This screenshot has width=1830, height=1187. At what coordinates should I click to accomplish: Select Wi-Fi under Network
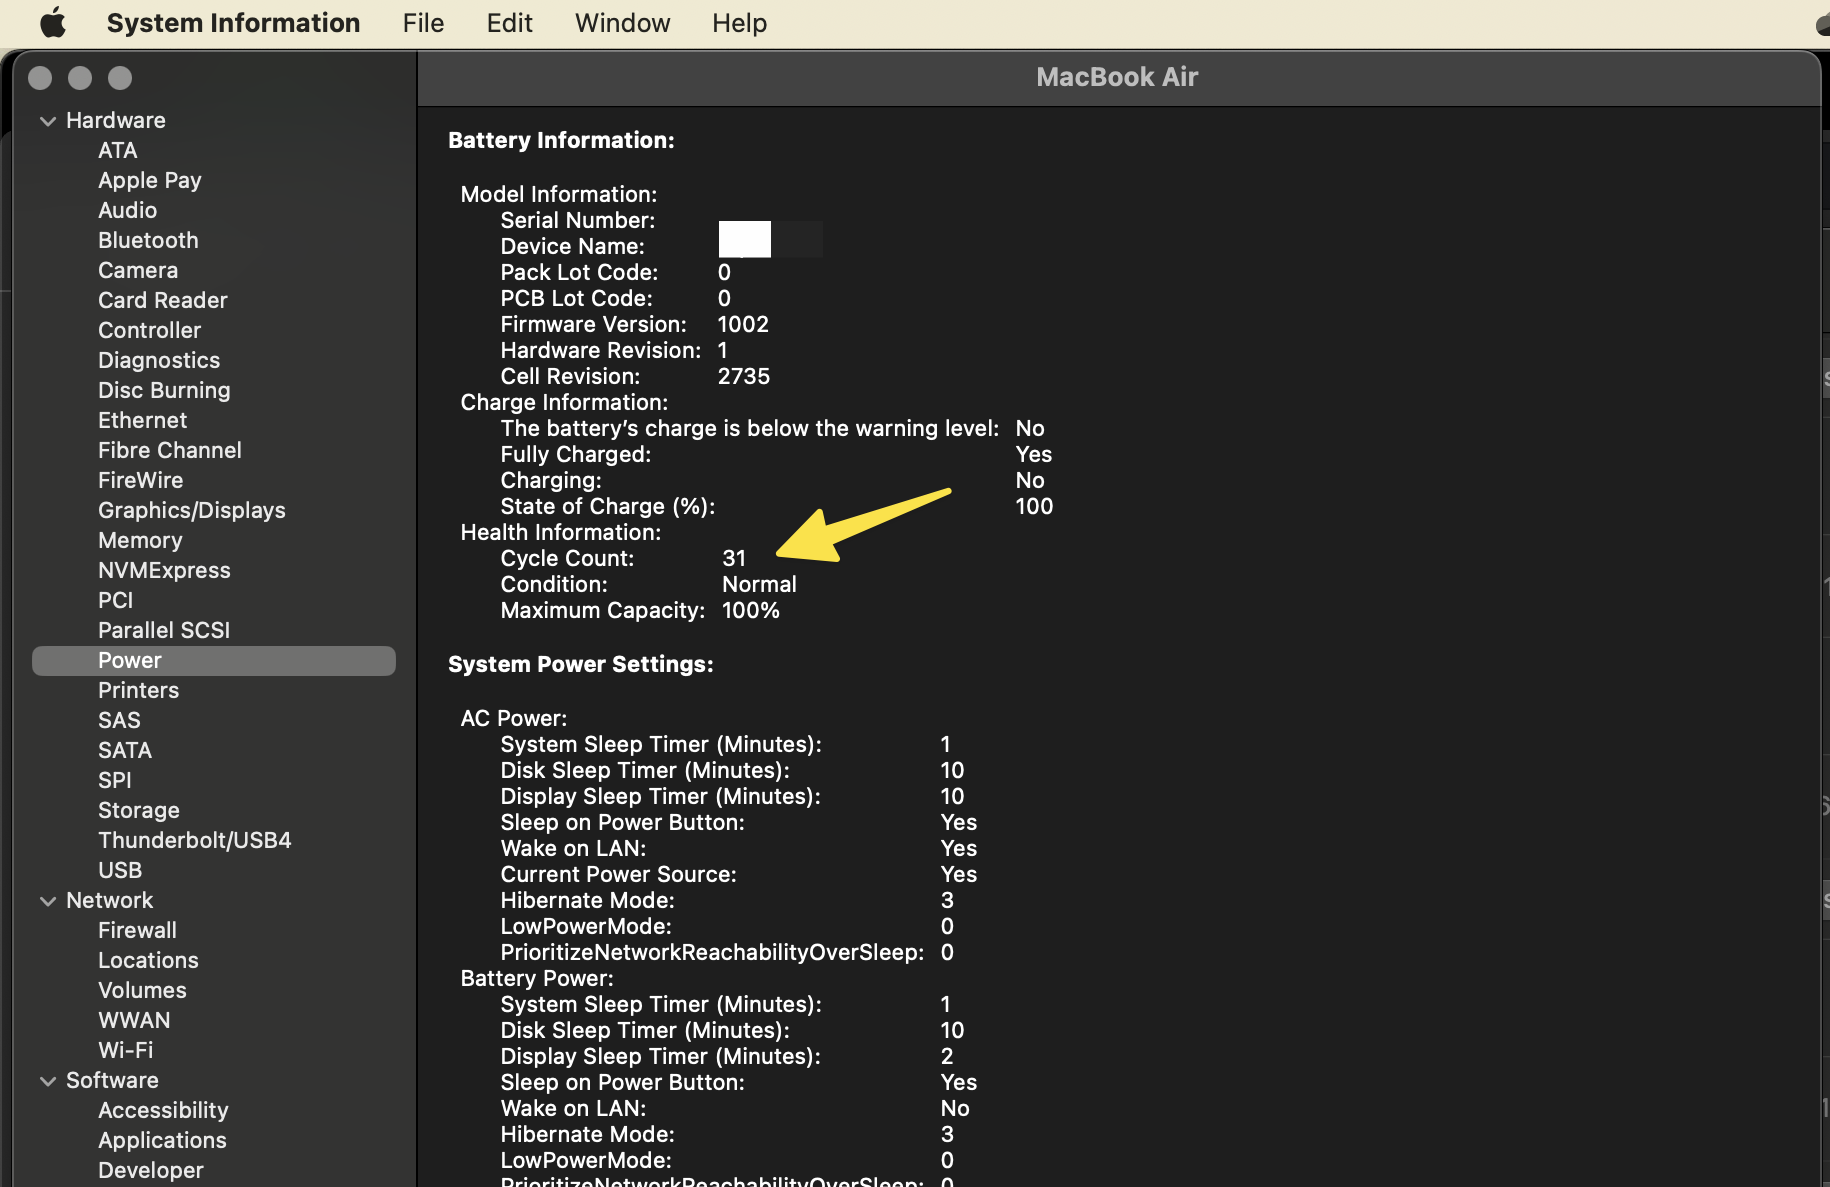coord(126,1050)
